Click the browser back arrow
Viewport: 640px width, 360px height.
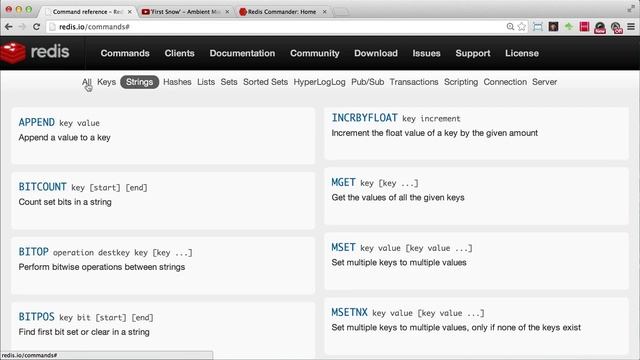click(x=9, y=27)
